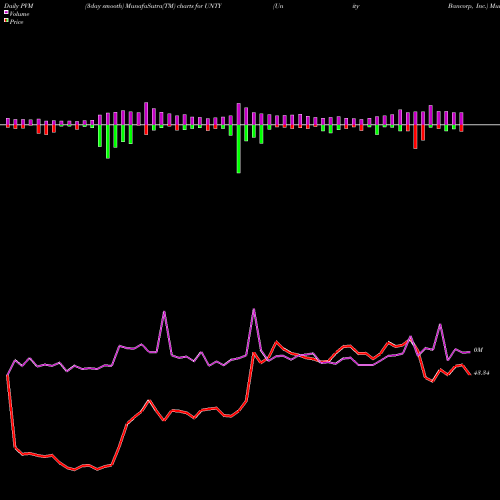This screenshot has height=500, width=500.
Task: Select the Volume legend label
Action: point(19,14)
